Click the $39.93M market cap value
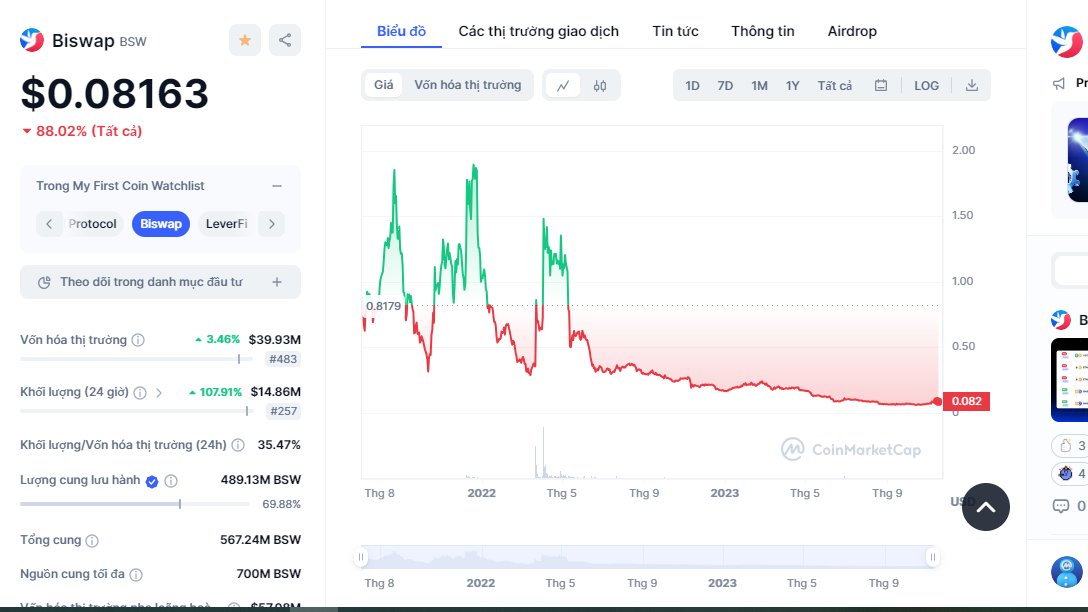1088x612 pixels. click(275, 340)
